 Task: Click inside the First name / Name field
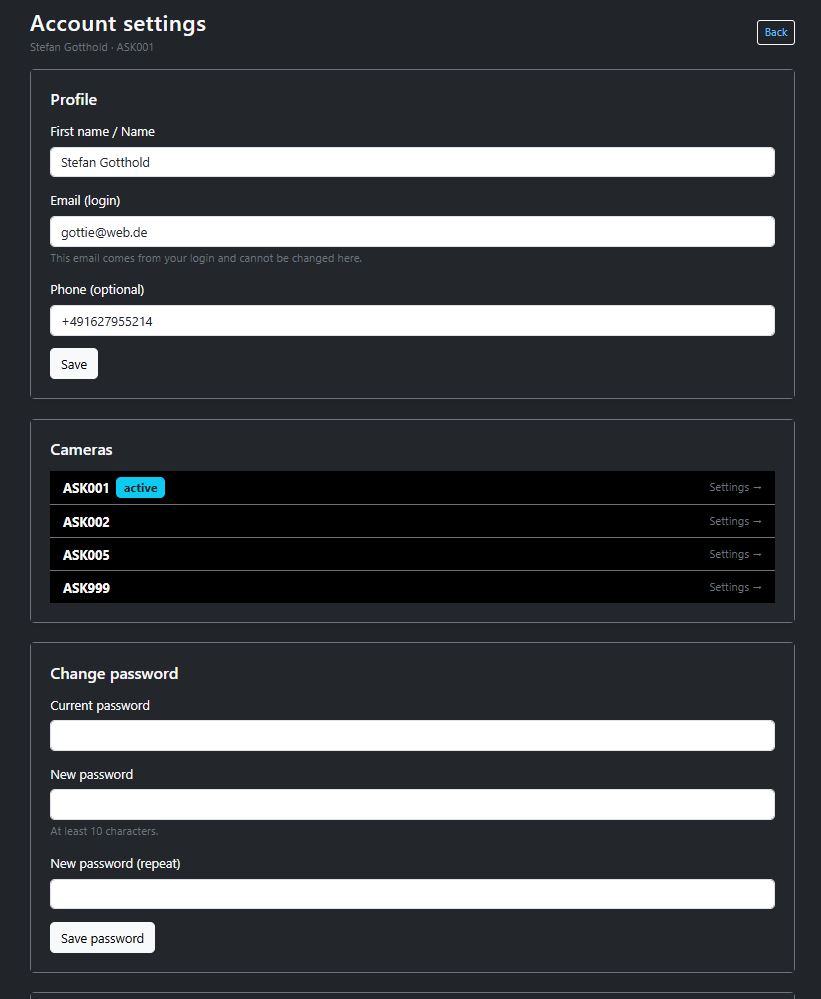[x=412, y=162]
